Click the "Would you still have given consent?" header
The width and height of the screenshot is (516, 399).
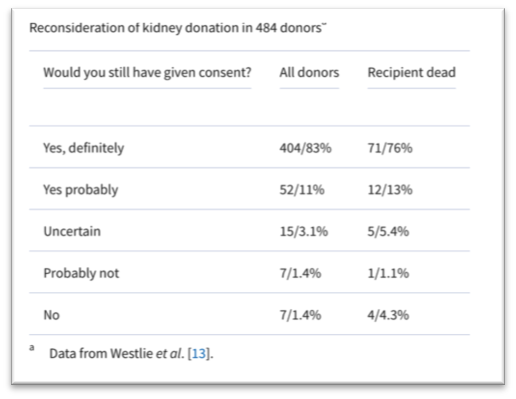click(147, 73)
